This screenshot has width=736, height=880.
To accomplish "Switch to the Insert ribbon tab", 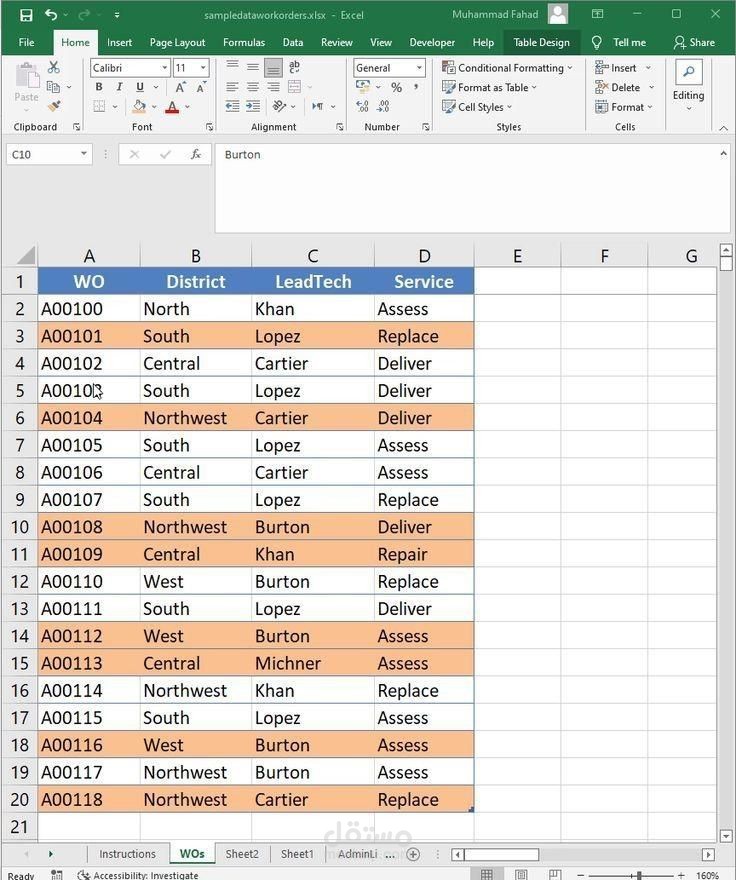I will (120, 42).
